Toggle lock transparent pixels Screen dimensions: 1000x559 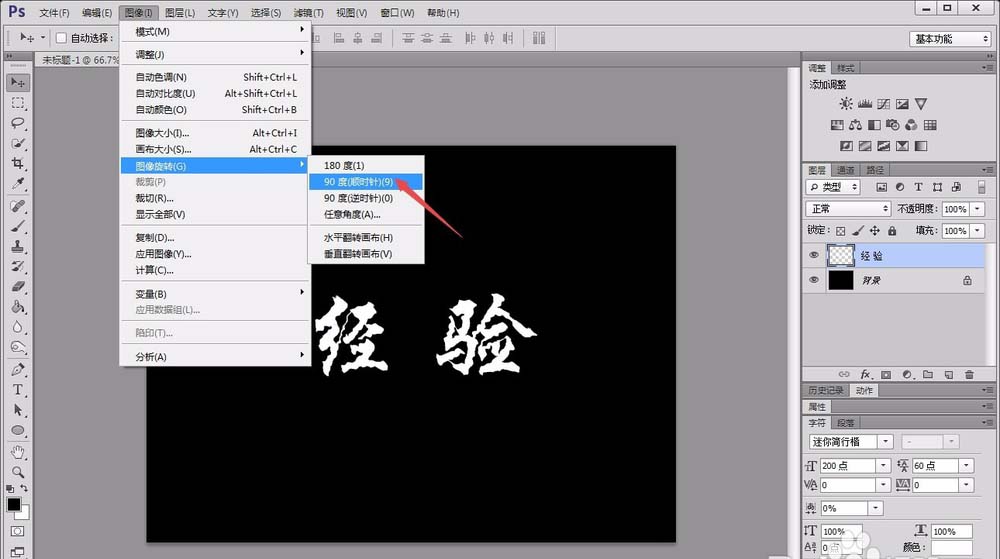point(841,231)
